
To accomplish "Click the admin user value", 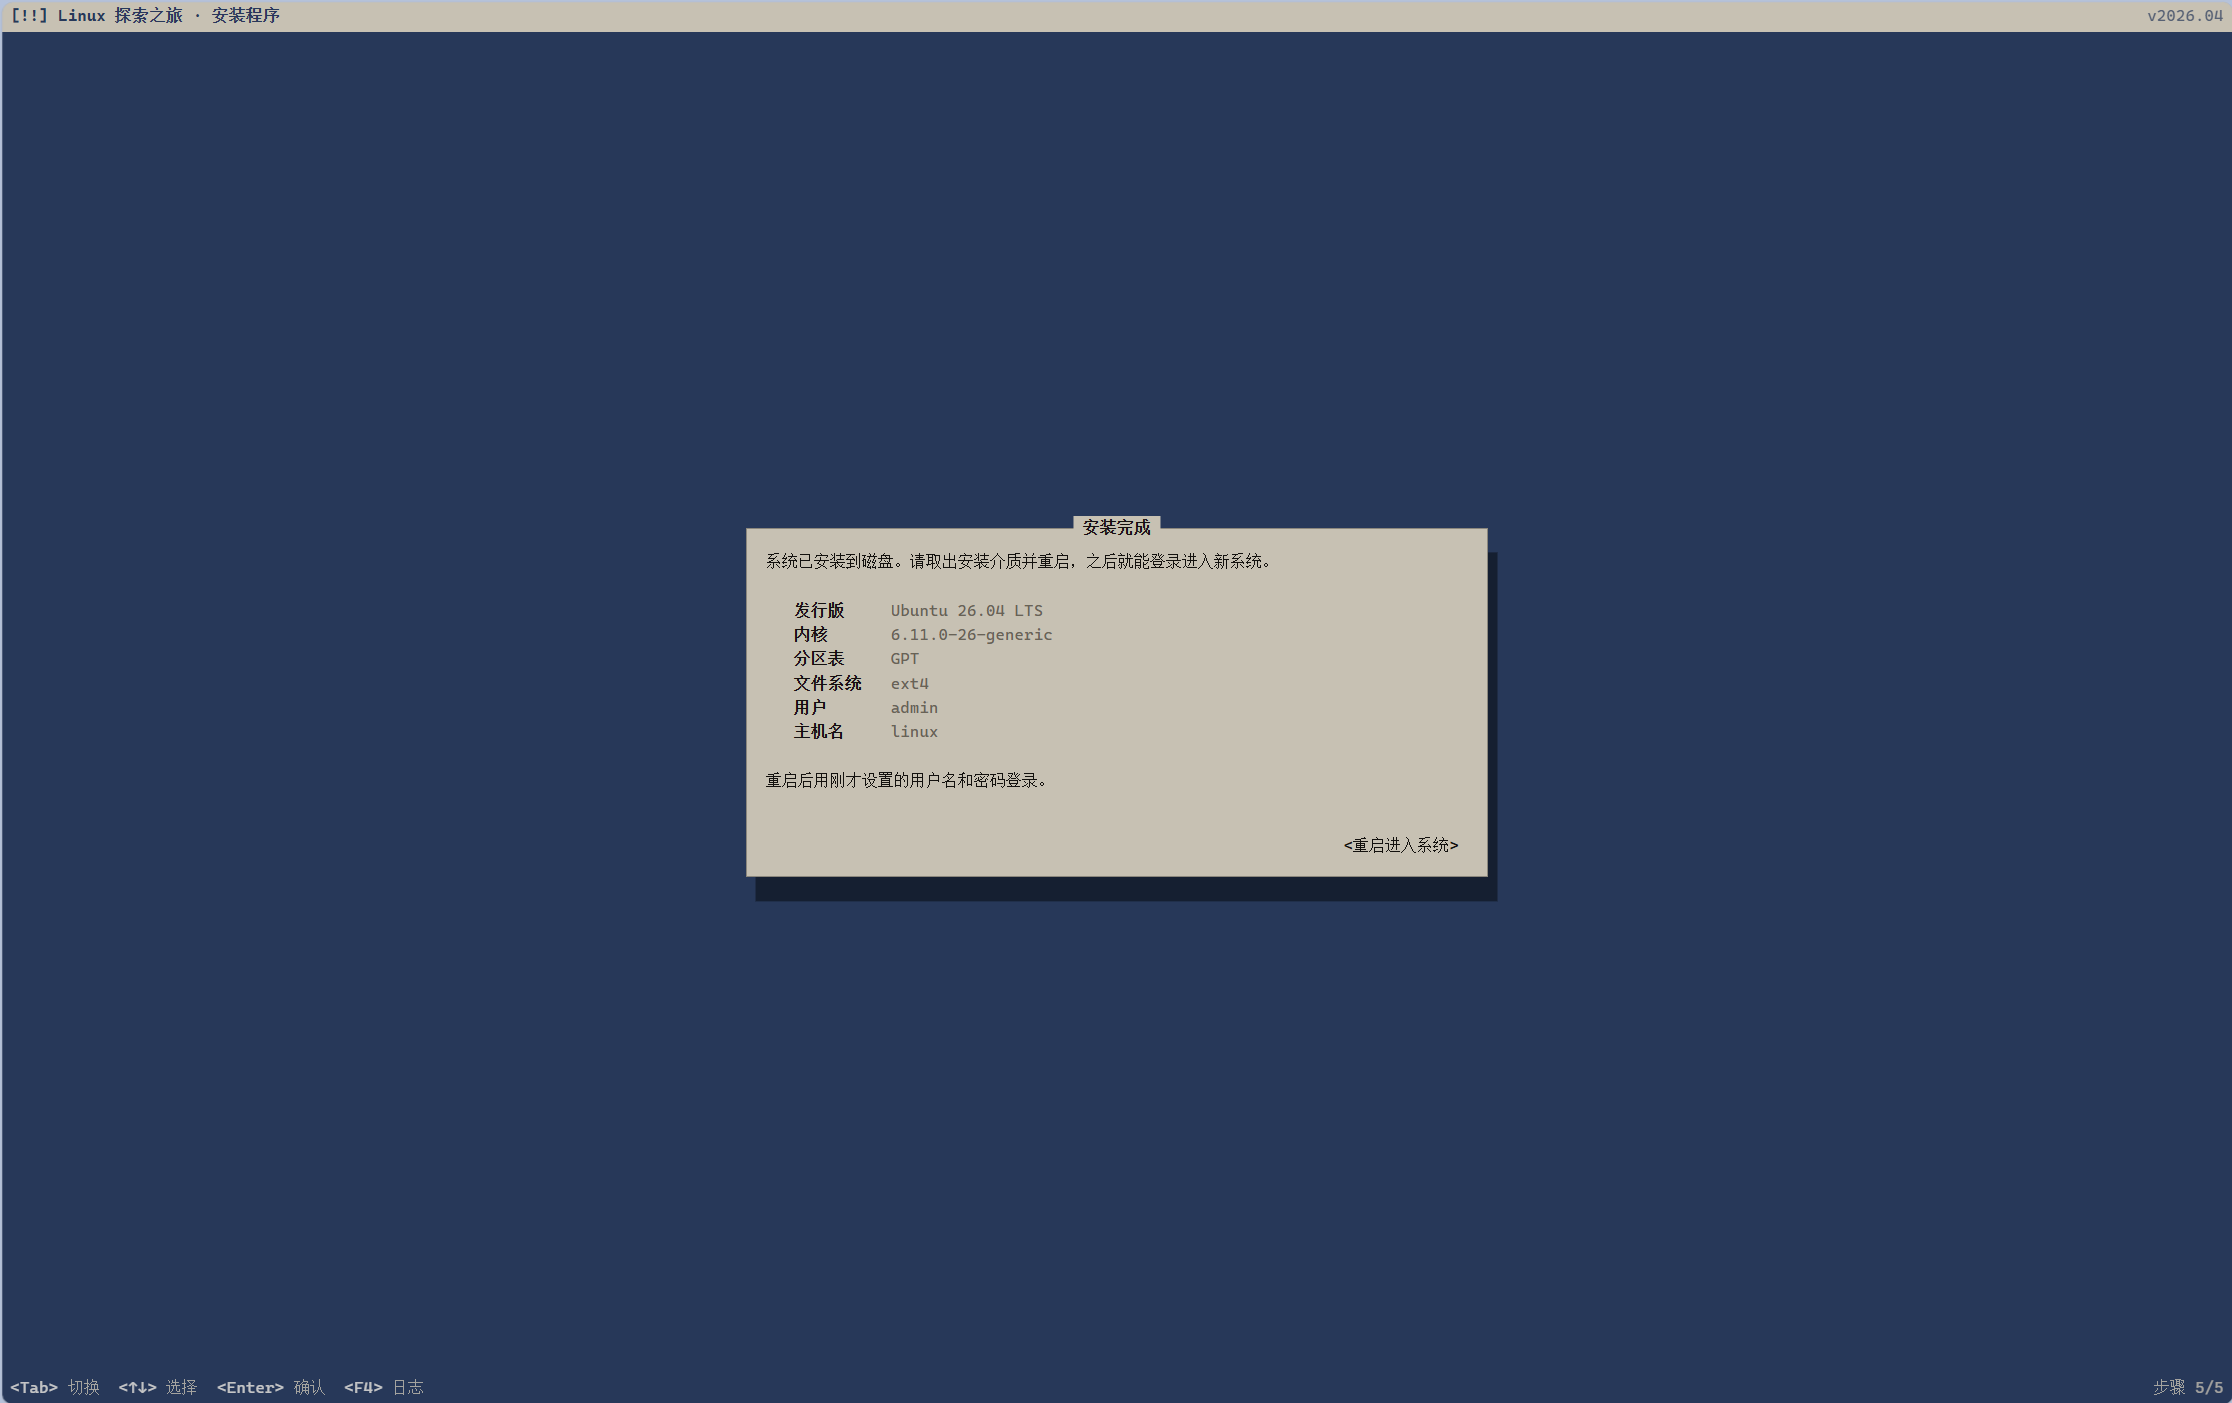I will [x=915, y=707].
